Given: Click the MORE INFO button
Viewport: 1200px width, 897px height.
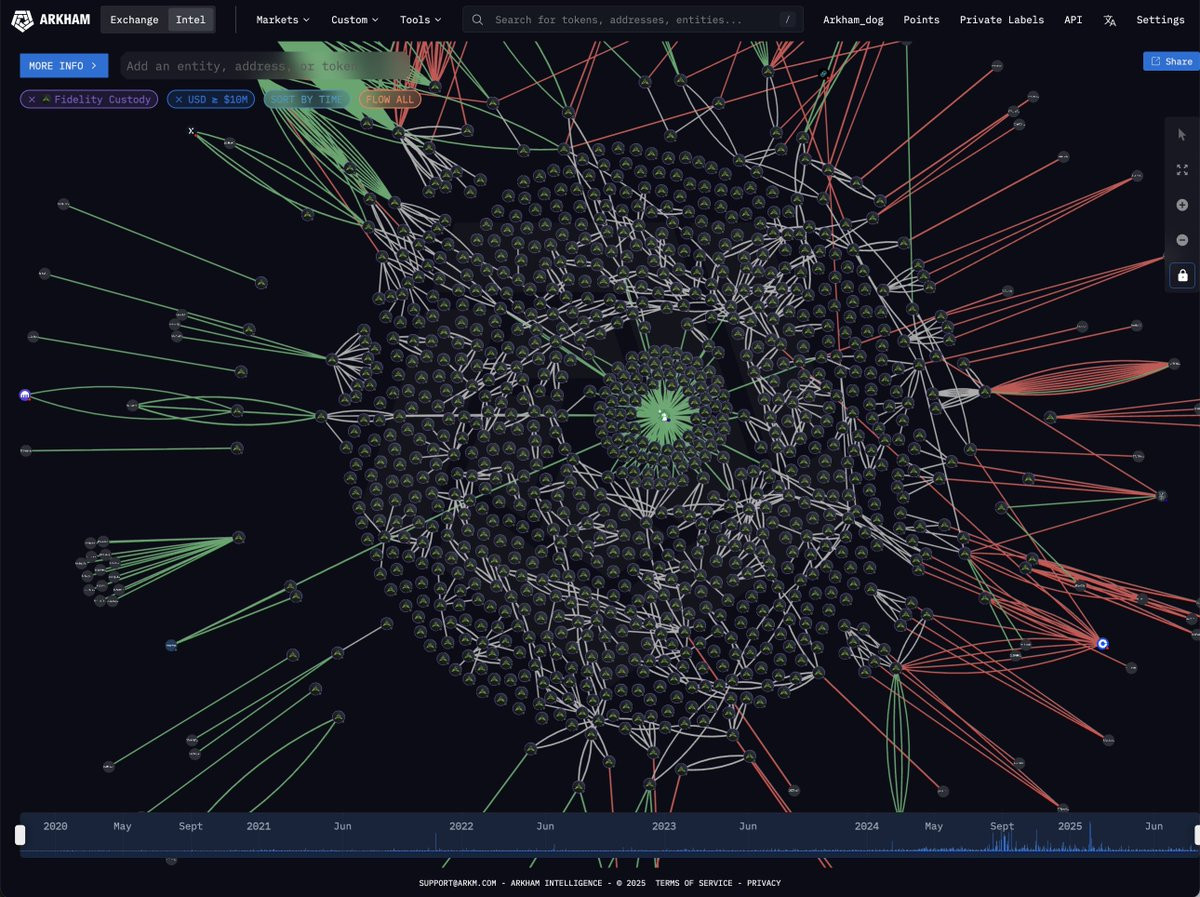Looking at the screenshot, I should pos(64,66).
